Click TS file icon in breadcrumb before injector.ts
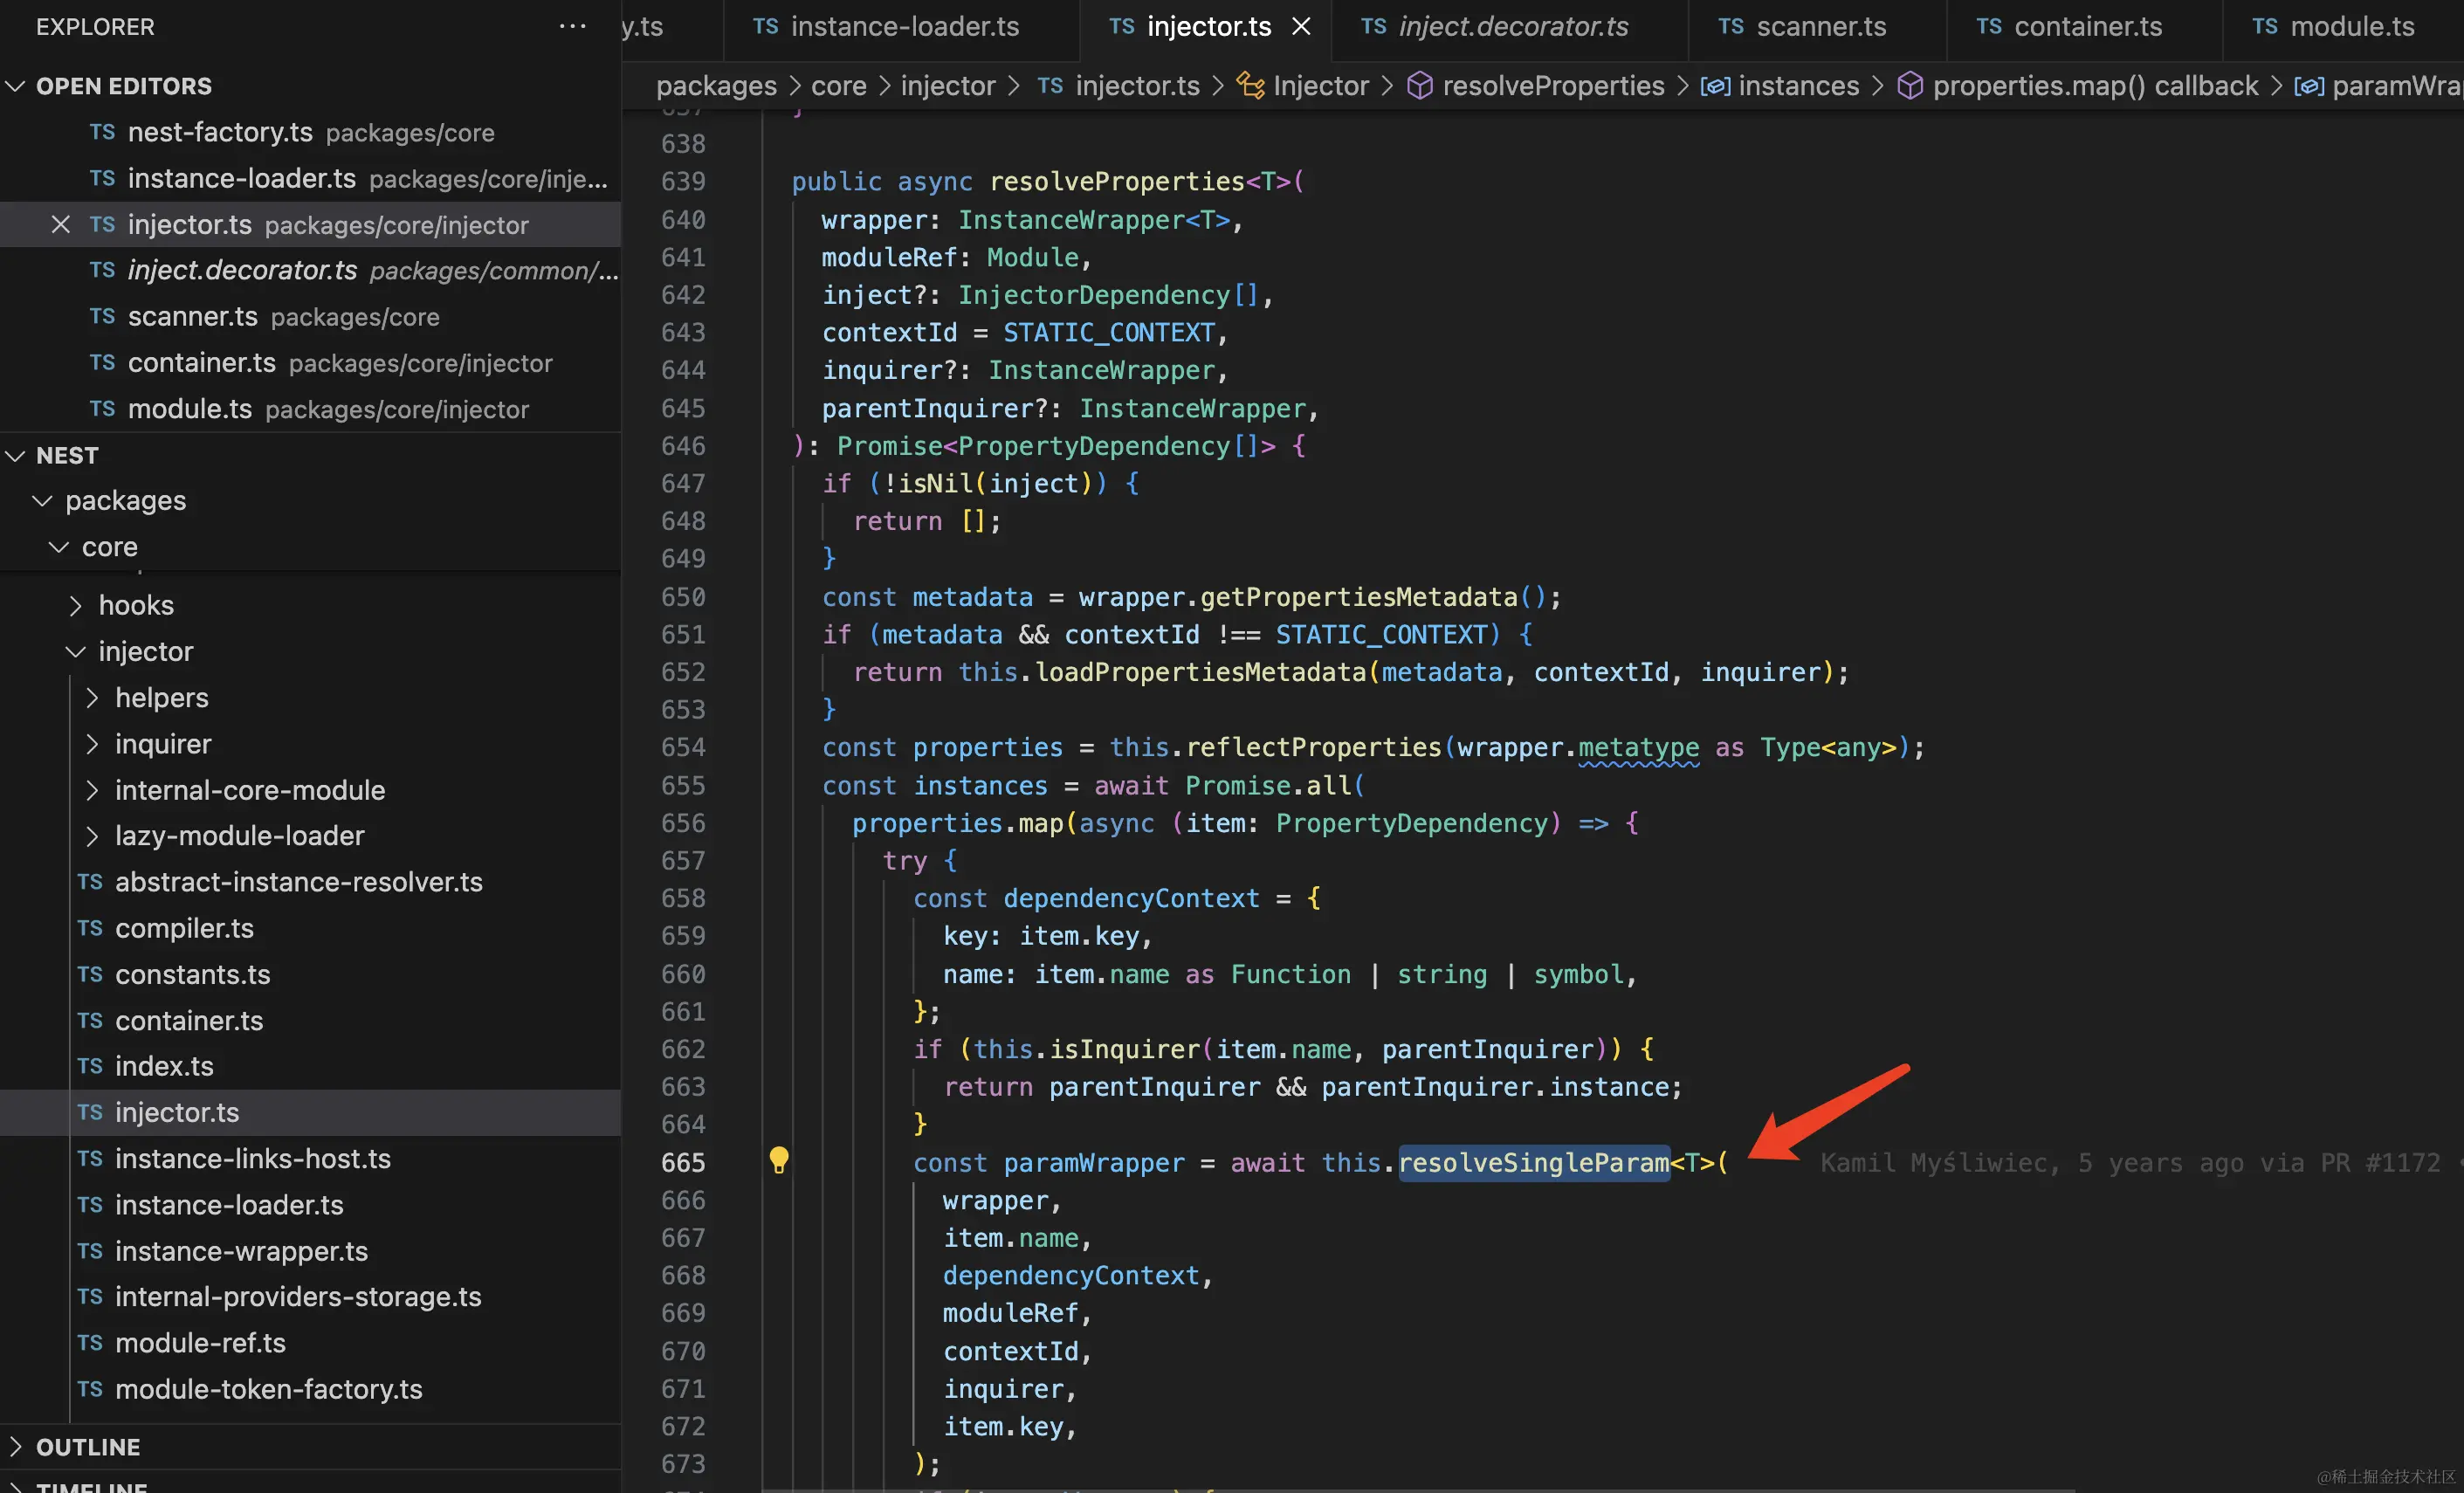 [x=1050, y=86]
